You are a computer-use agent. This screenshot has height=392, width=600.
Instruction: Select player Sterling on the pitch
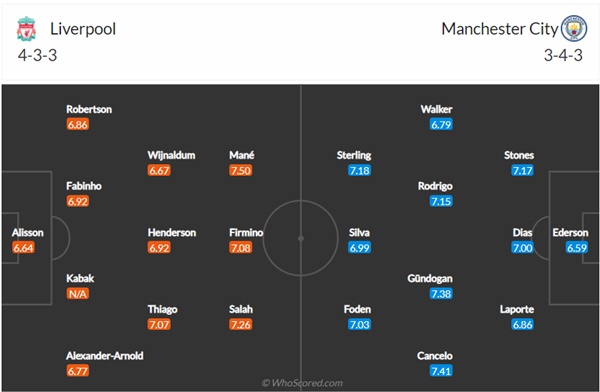[x=354, y=155]
